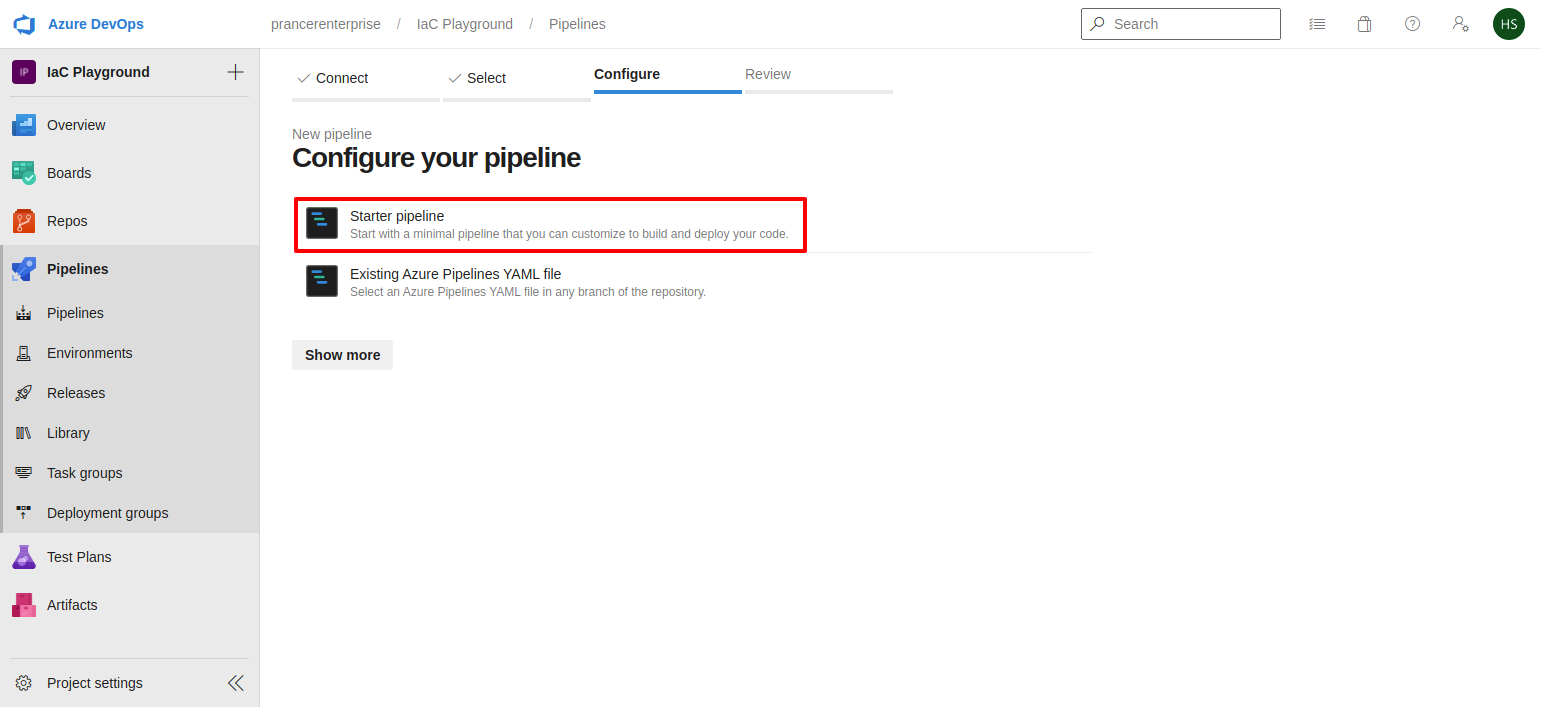Click the 'New pipeline' subtitle text
The width and height of the screenshot is (1541, 707).
[x=332, y=134]
